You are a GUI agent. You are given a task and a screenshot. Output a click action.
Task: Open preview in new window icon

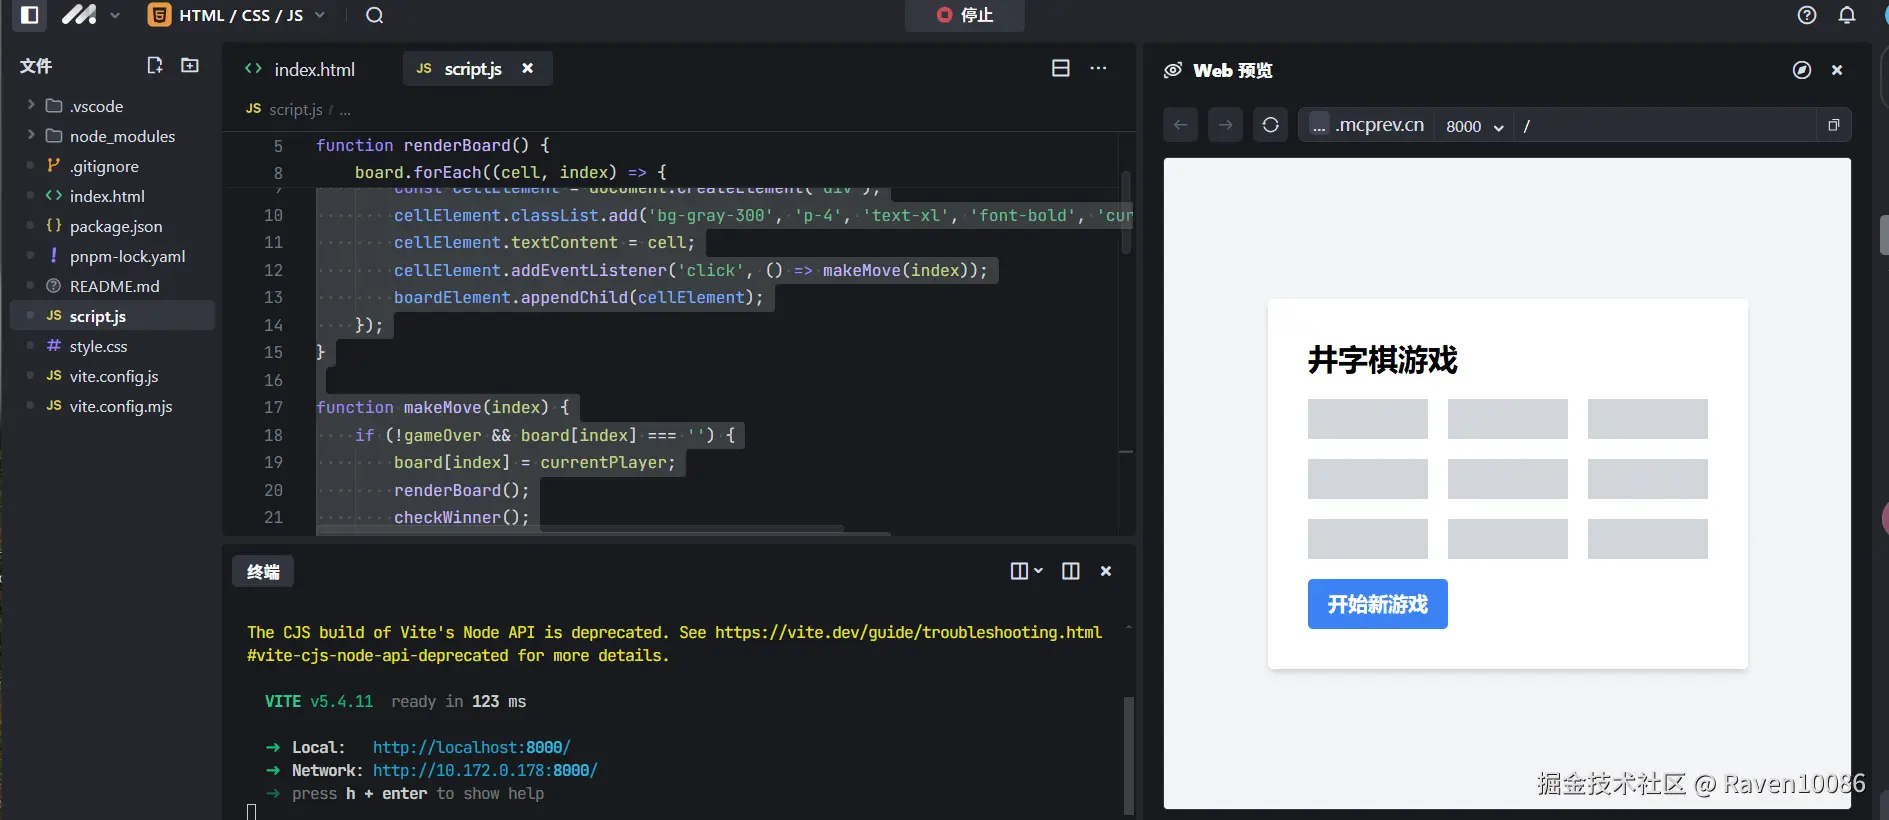1834,125
